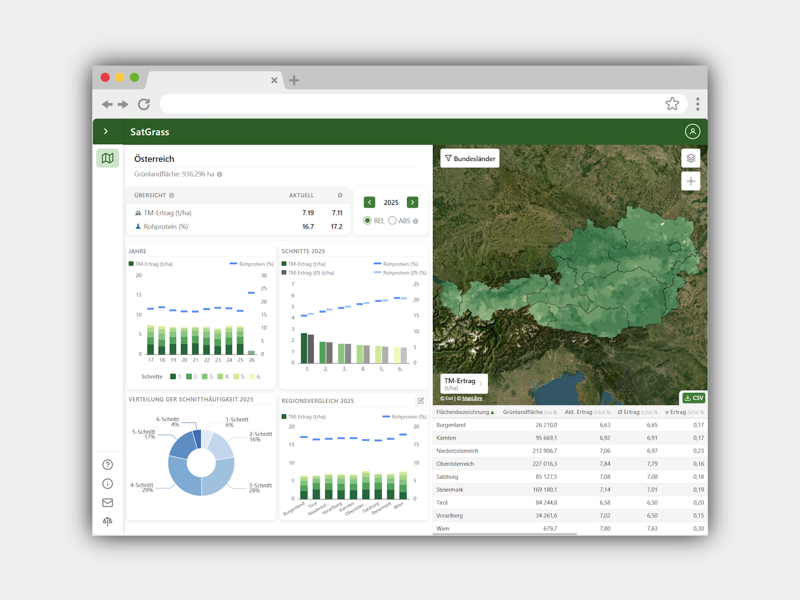
Task: Go to previous year before 2025
Action: click(369, 203)
